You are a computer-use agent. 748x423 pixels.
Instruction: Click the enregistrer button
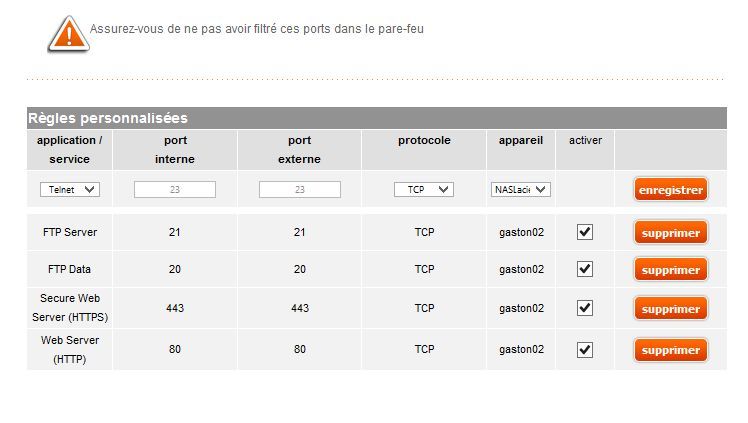pos(670,189)
